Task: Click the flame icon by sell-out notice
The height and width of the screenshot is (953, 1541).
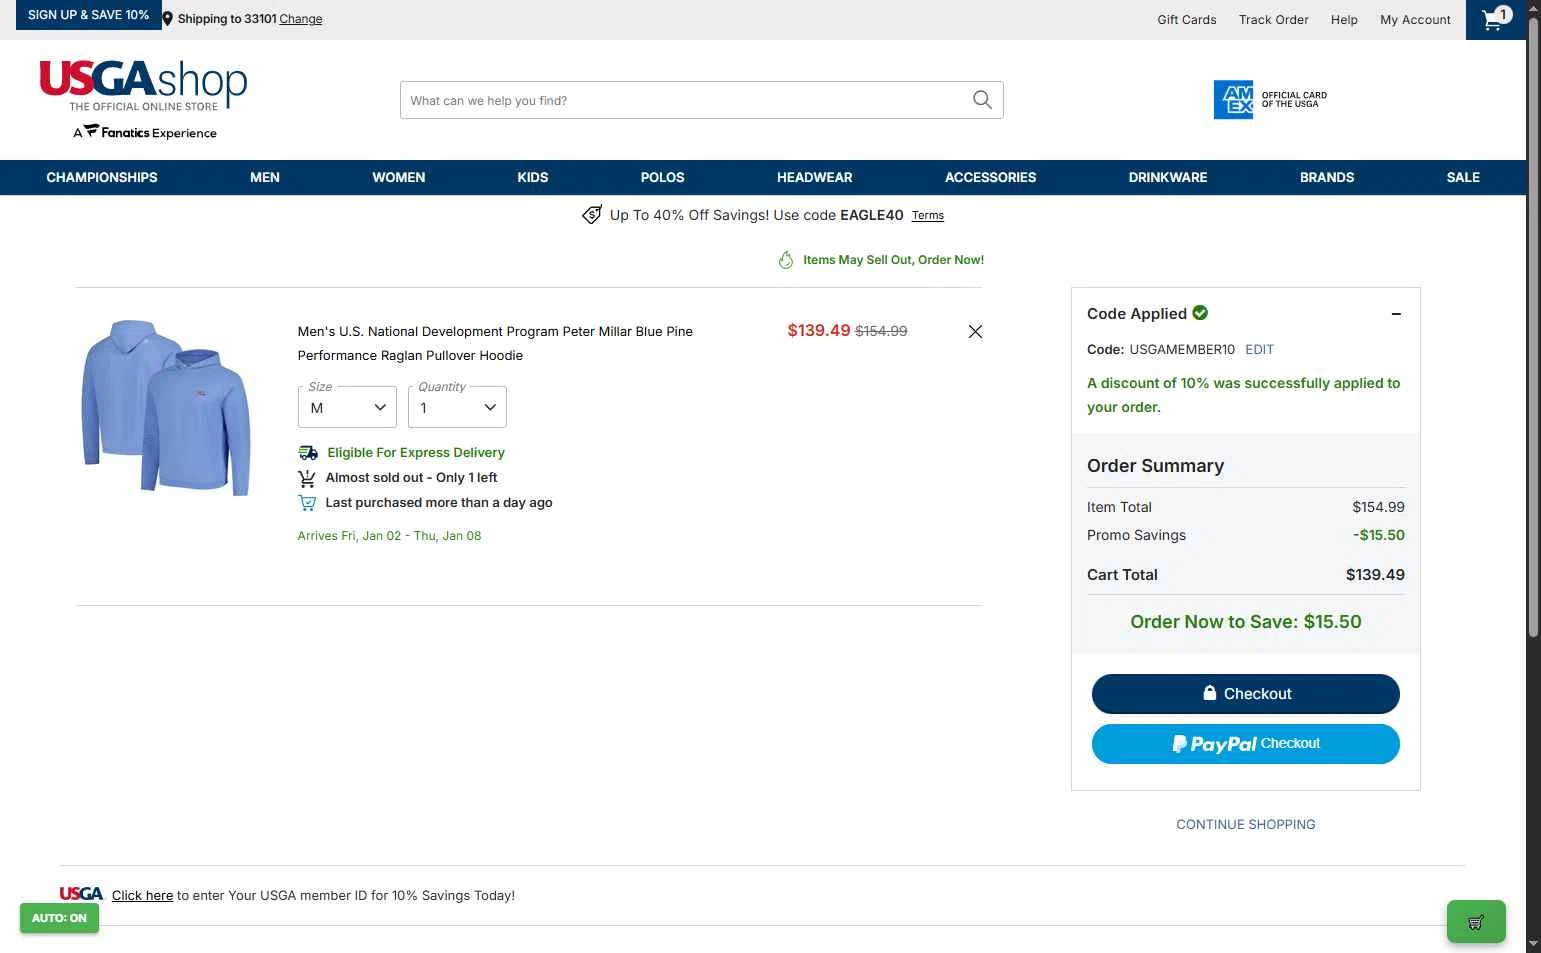Action: click(x=786, y=260)
